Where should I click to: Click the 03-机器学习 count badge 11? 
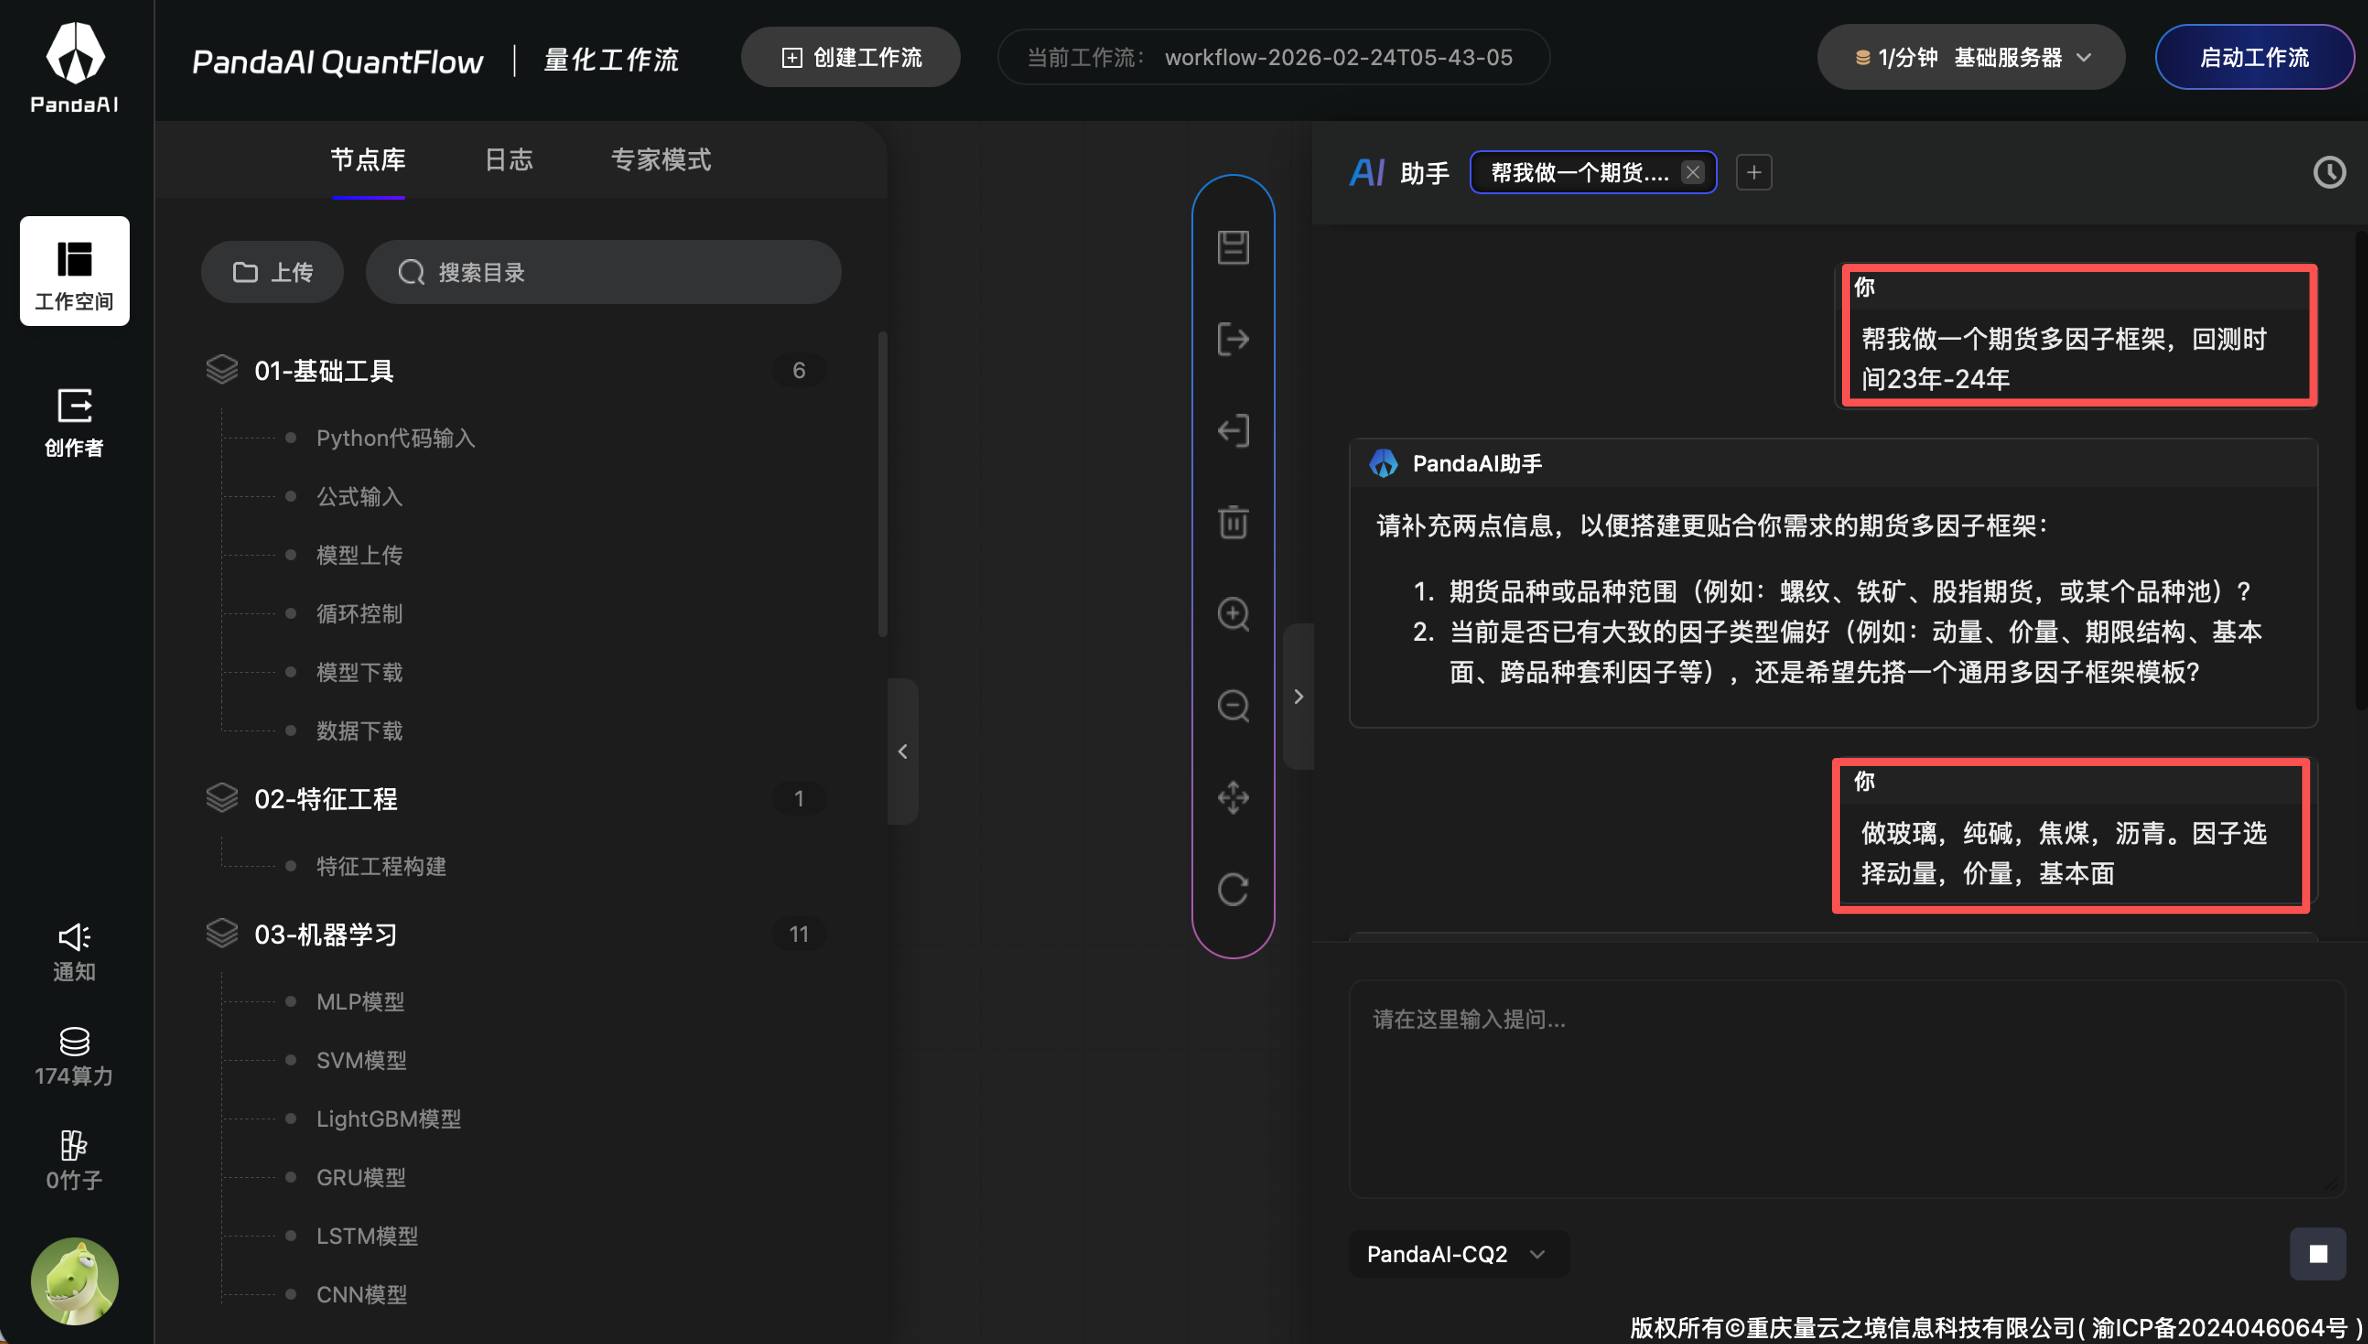click(798, 934)
